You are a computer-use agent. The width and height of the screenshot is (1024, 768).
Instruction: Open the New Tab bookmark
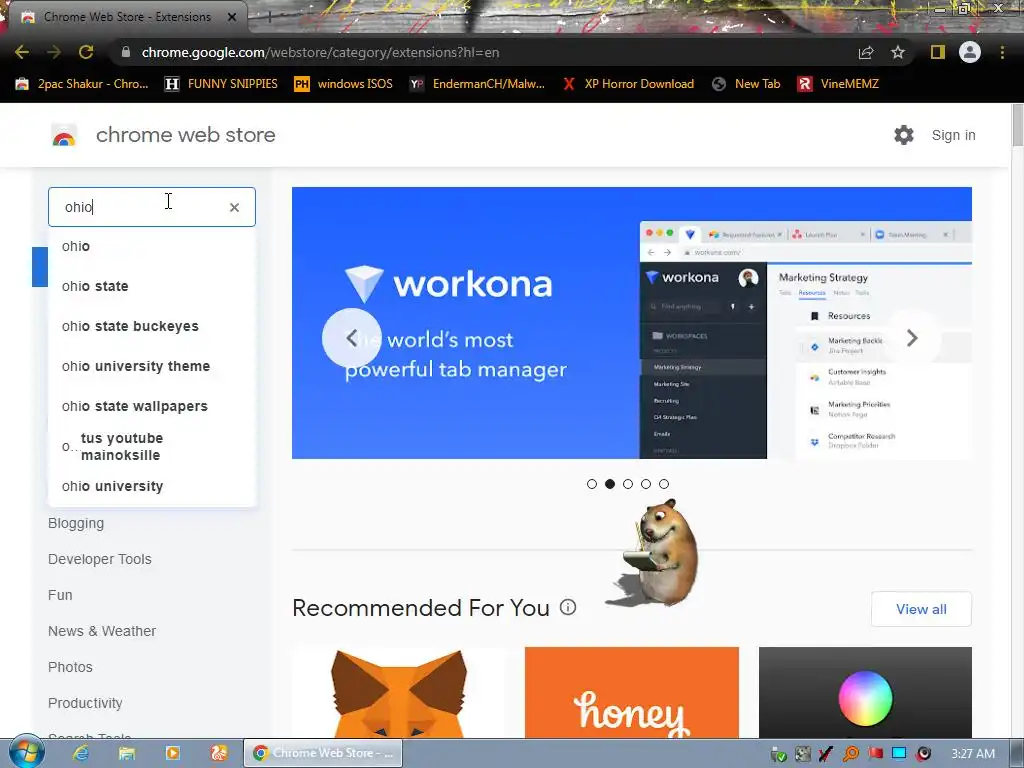coord(746,84)
